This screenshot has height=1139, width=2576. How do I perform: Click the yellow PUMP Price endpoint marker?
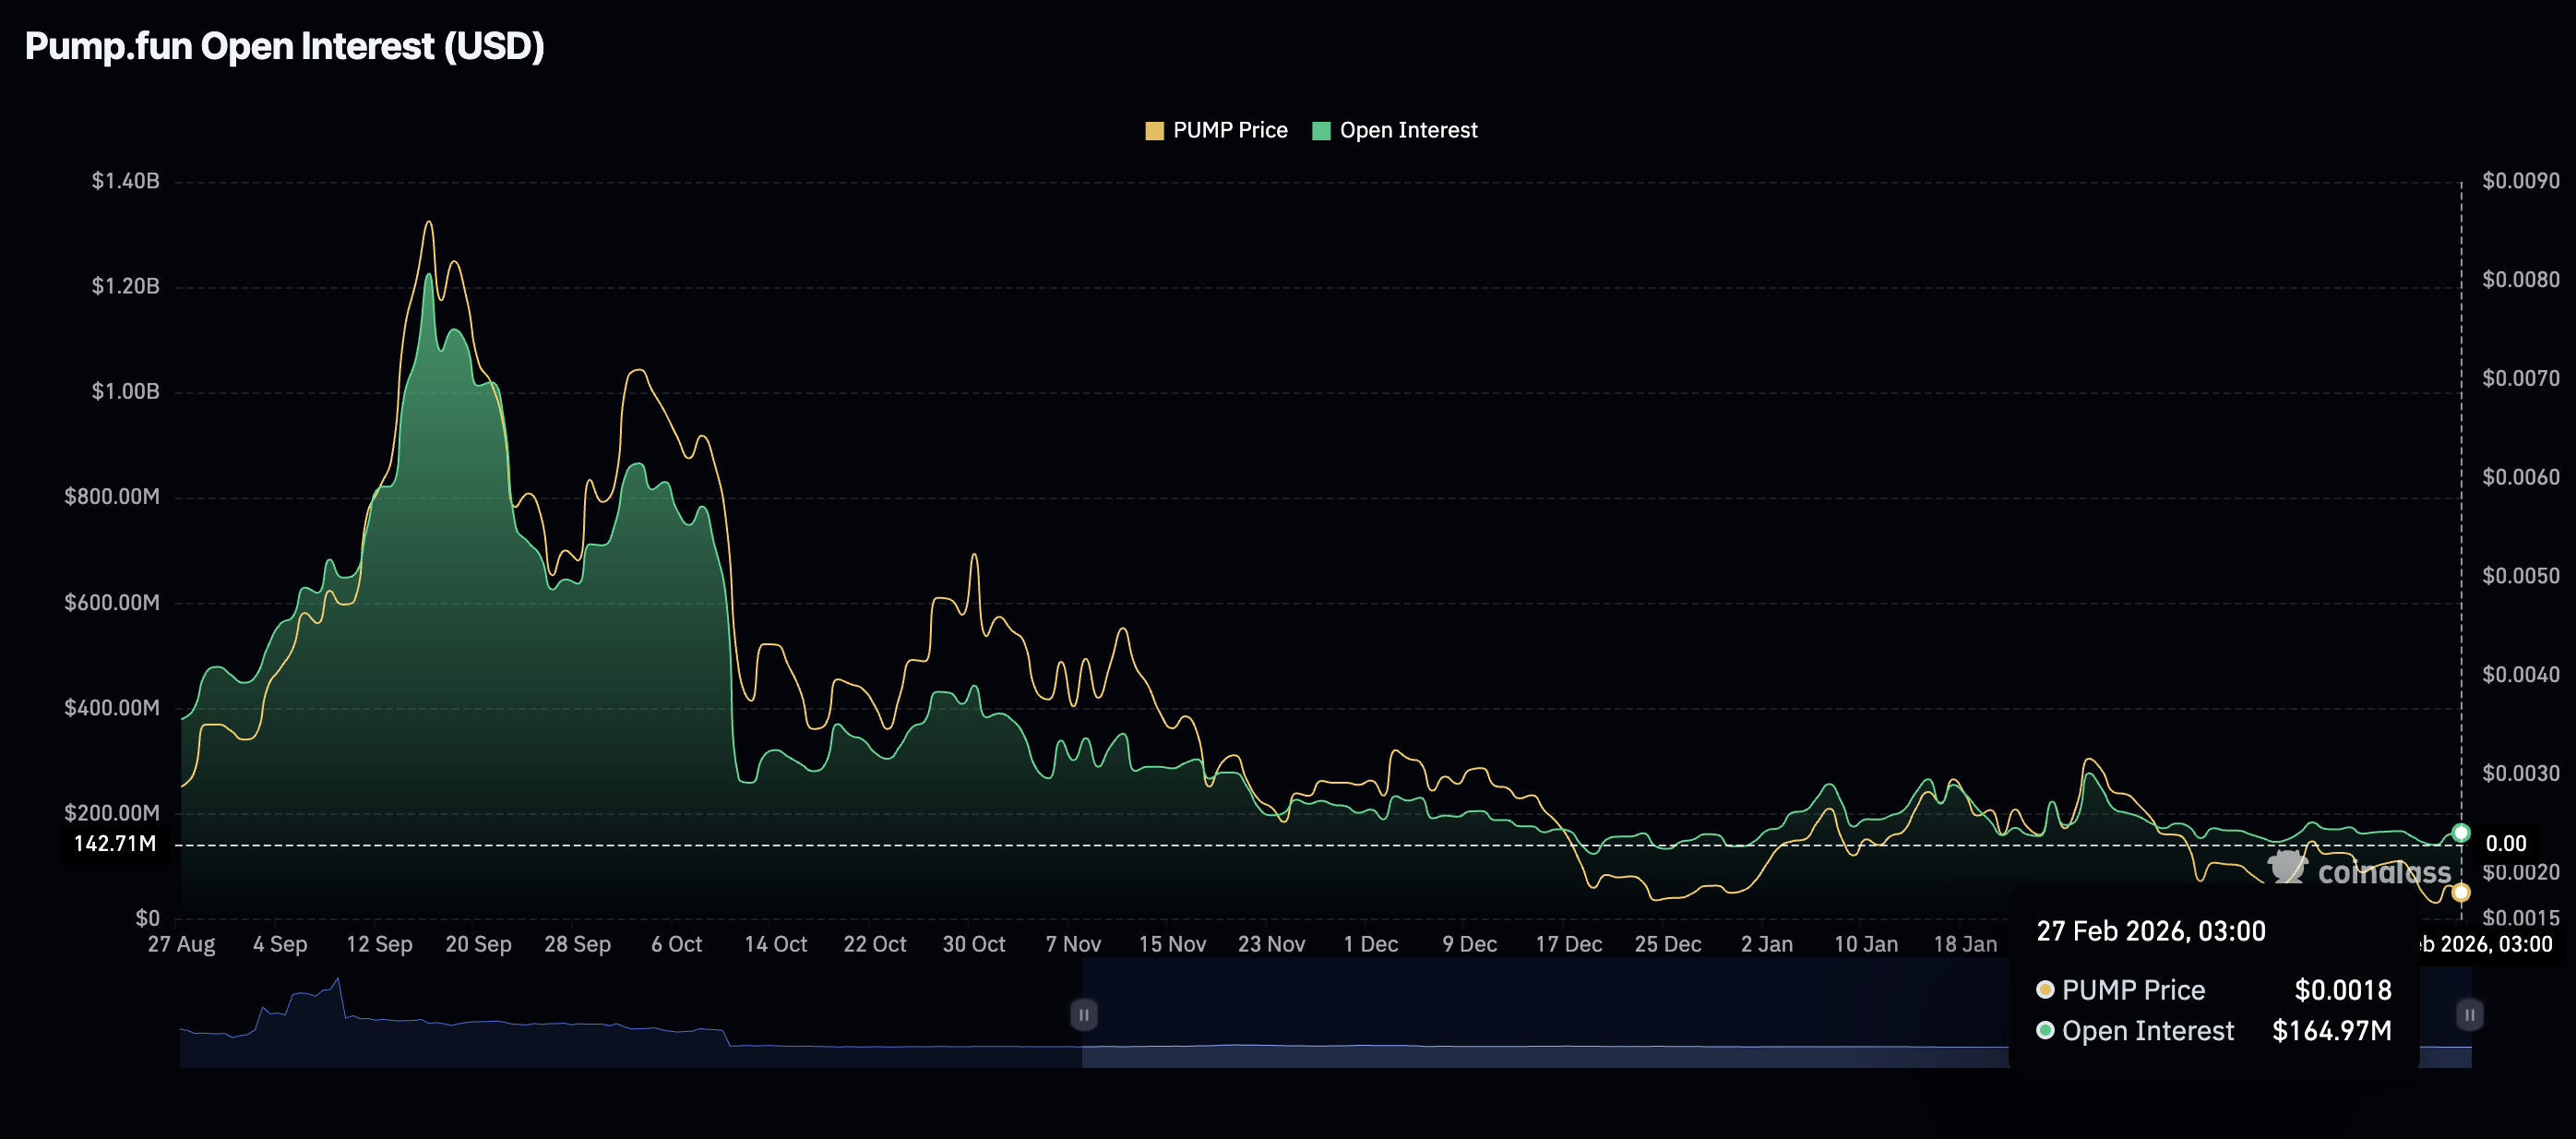click(2461, 891)
